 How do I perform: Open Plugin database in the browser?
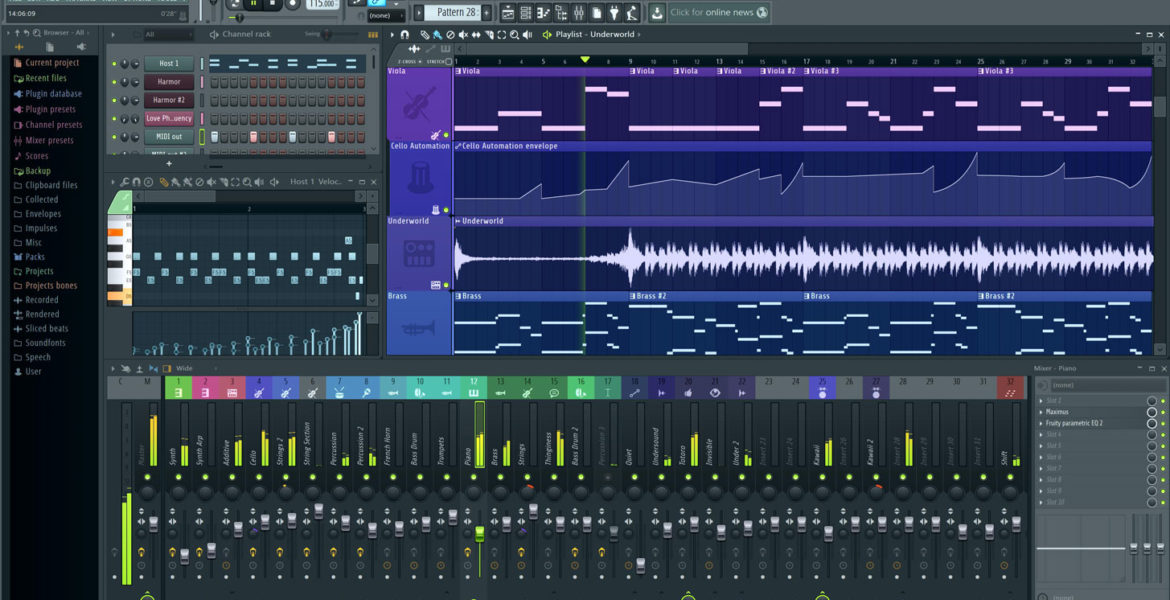click(x=53, y=94)
